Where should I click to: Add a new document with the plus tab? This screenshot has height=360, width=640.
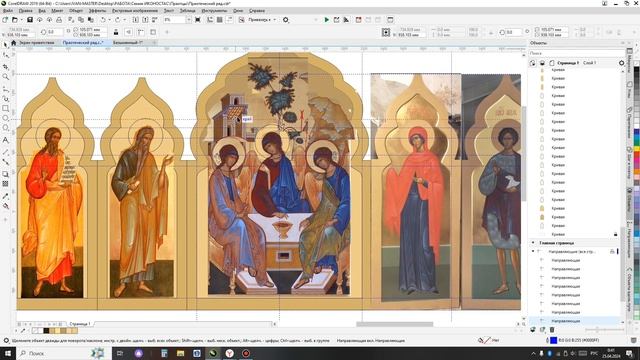tap(154, 42)
